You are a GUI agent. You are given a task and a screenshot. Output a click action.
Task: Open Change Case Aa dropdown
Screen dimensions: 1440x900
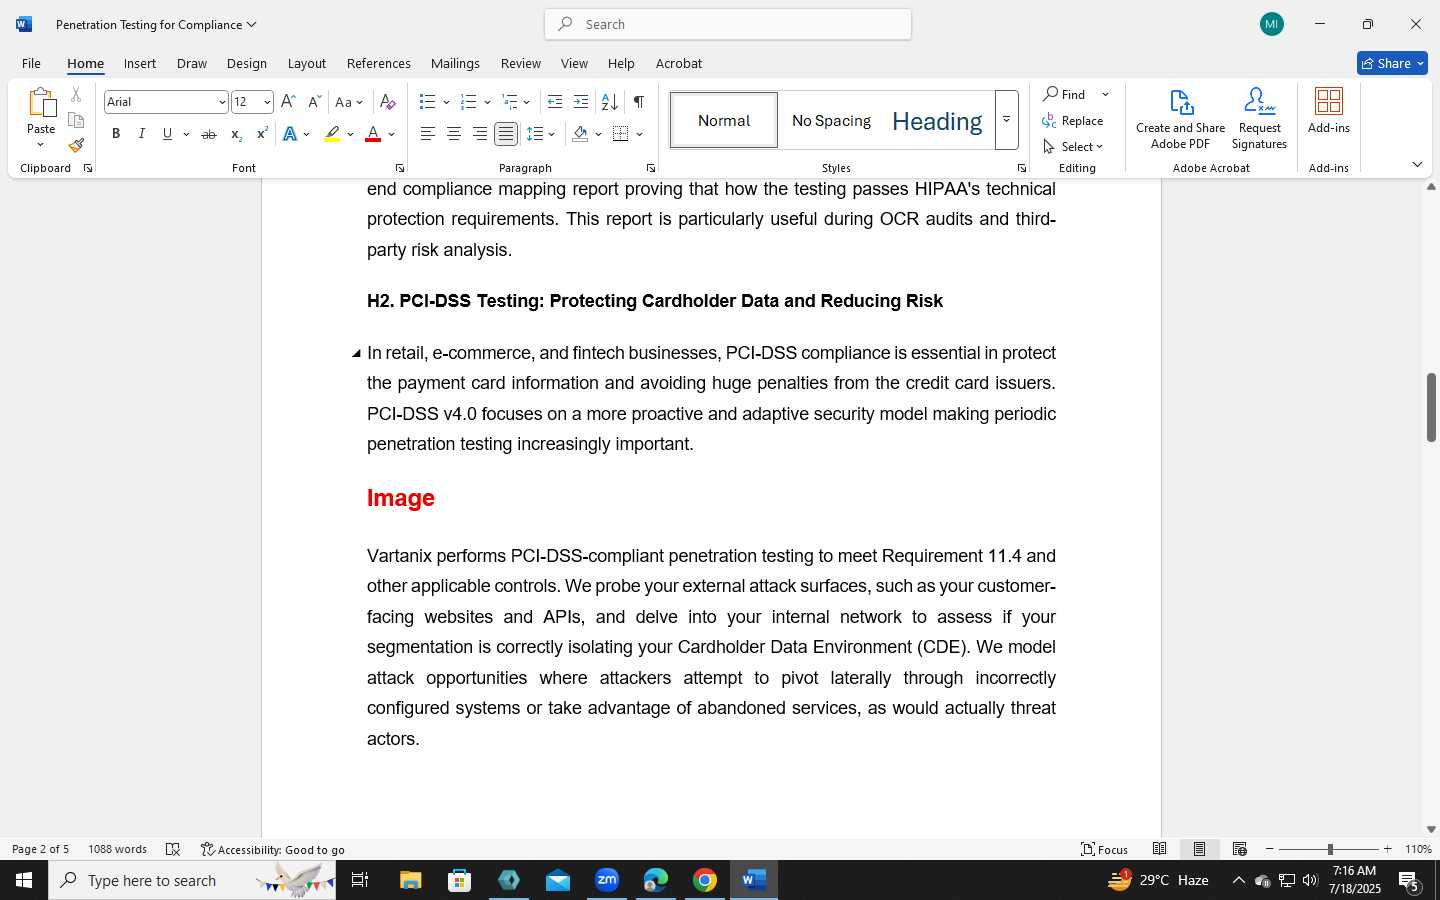349,102
